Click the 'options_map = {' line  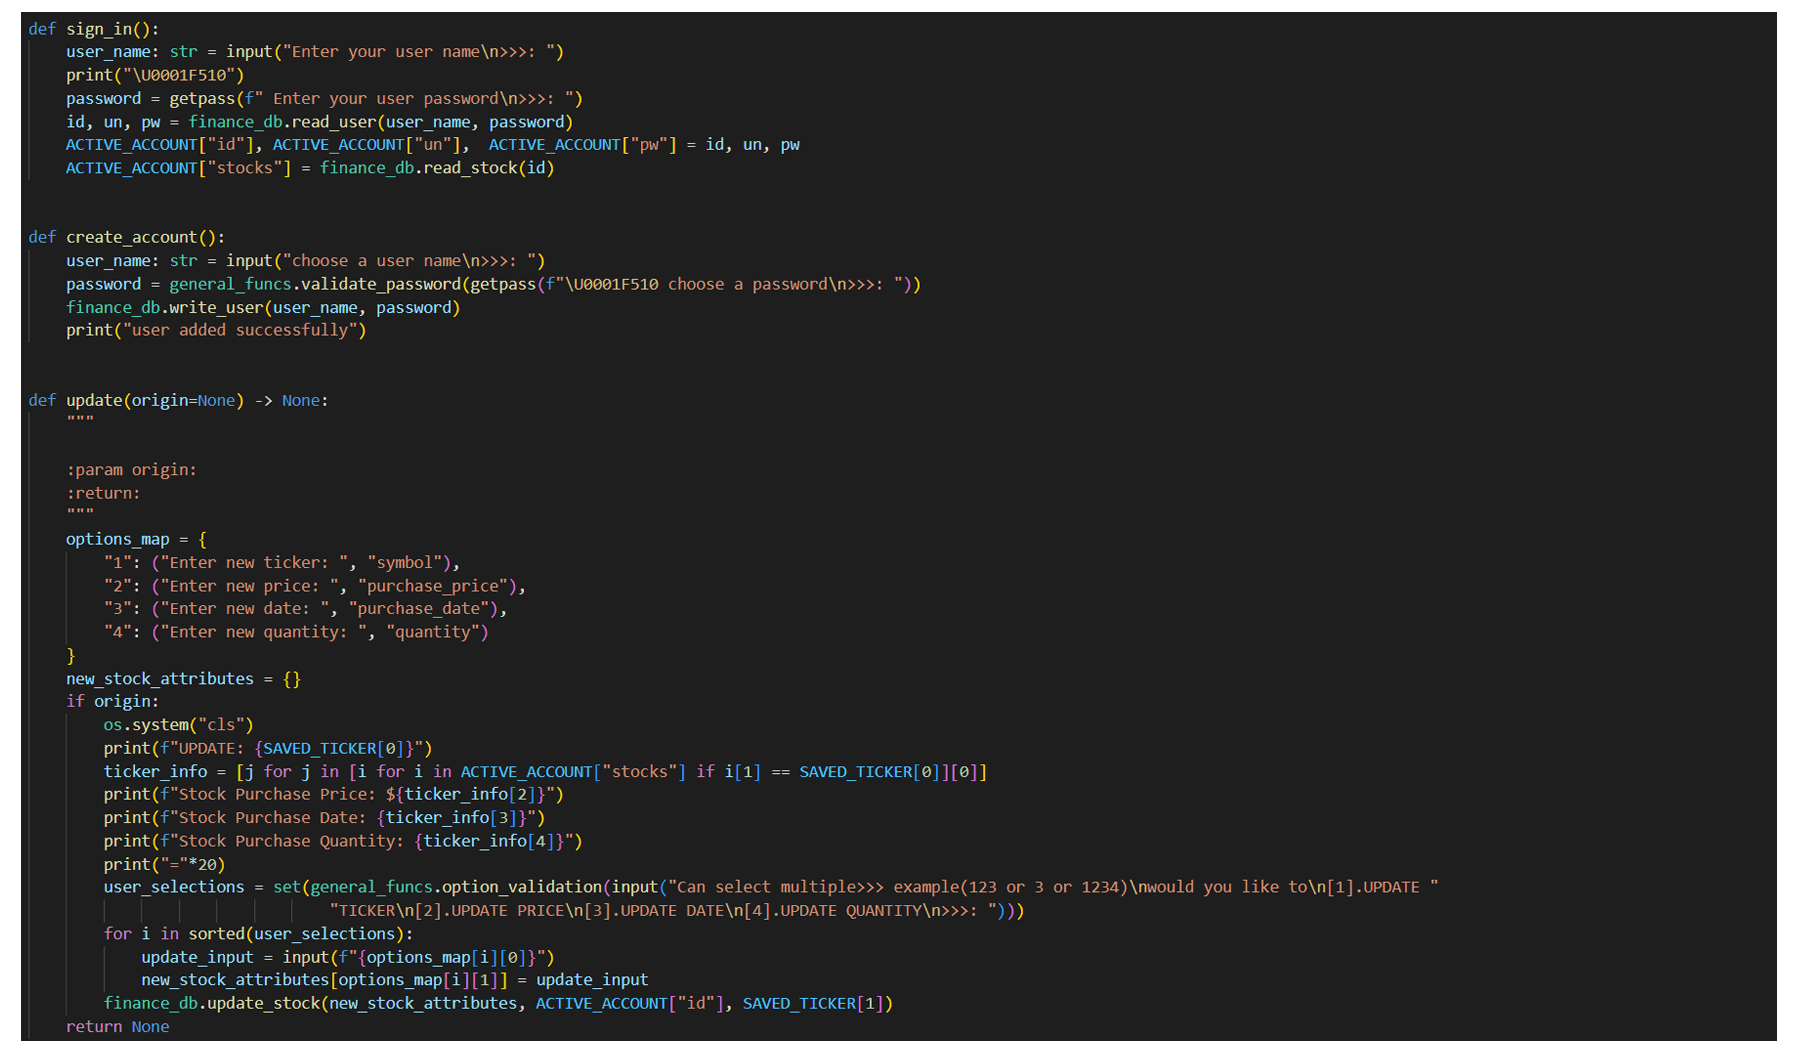coord(136,539)
